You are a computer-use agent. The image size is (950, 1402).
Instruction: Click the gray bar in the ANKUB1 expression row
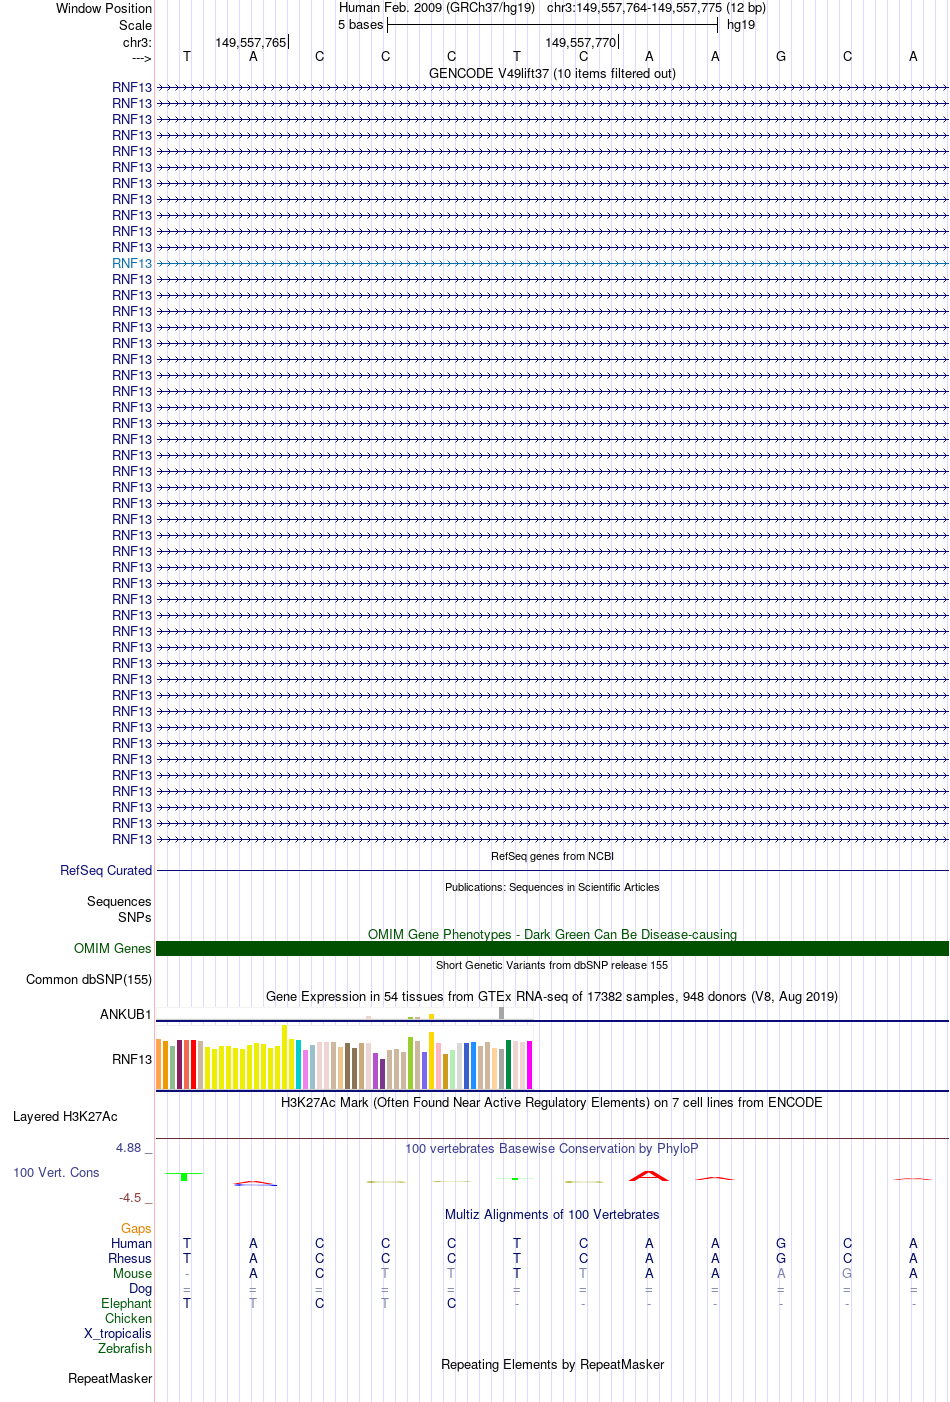[501, 1013]
